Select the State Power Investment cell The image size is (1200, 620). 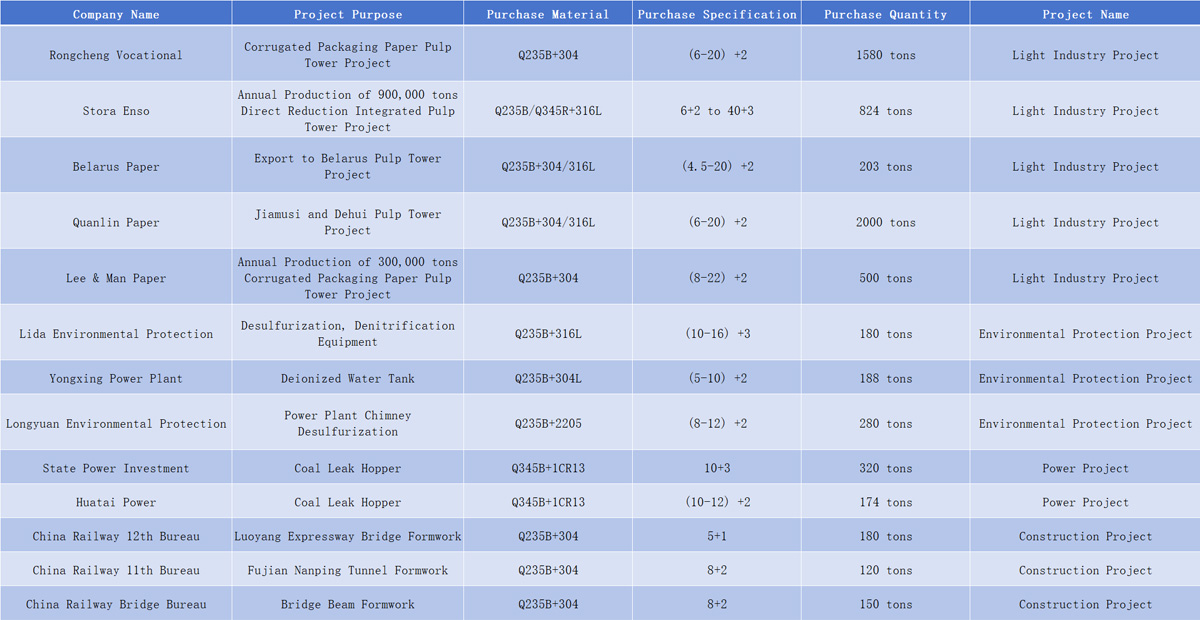tap(116, 468)
